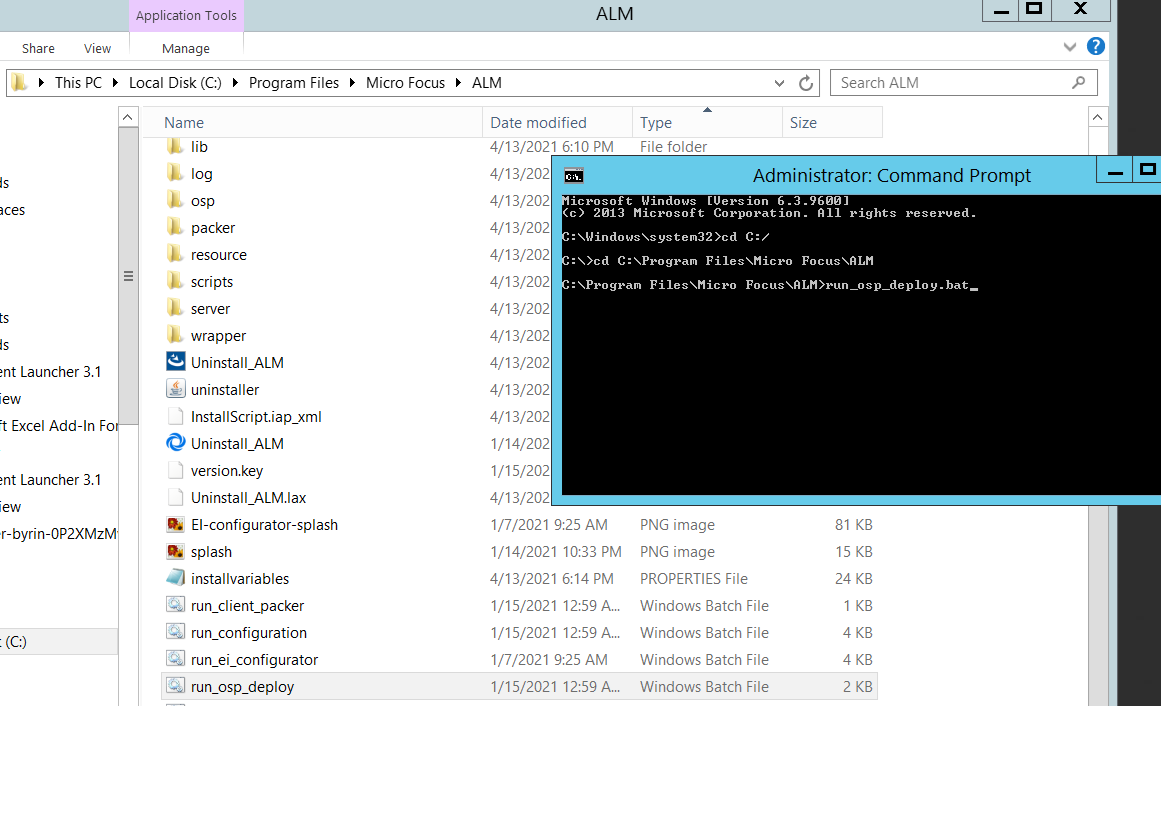
Task: Select the run_osp_deploy batch file icon
Action: (175, 687)
